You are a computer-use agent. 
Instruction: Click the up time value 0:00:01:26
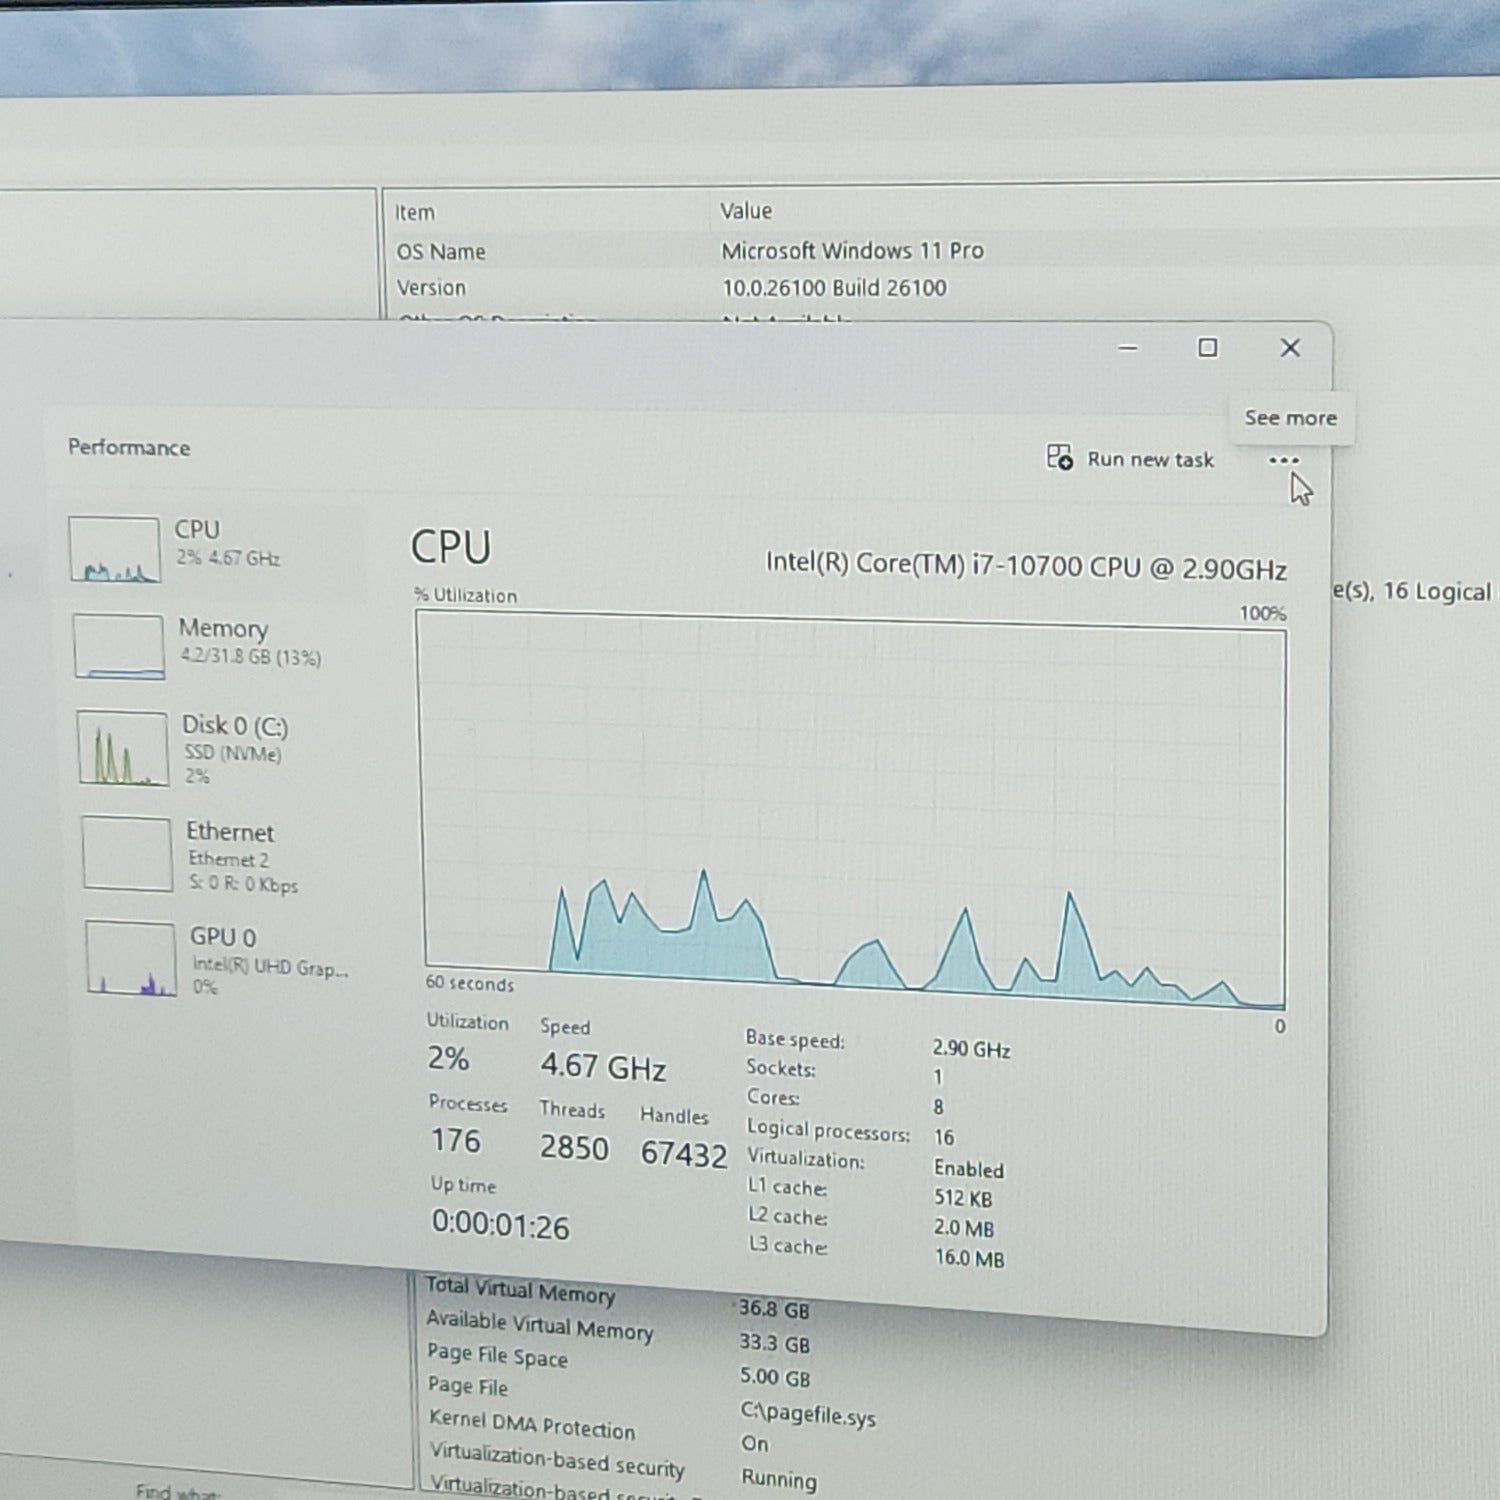(500, 1225)
